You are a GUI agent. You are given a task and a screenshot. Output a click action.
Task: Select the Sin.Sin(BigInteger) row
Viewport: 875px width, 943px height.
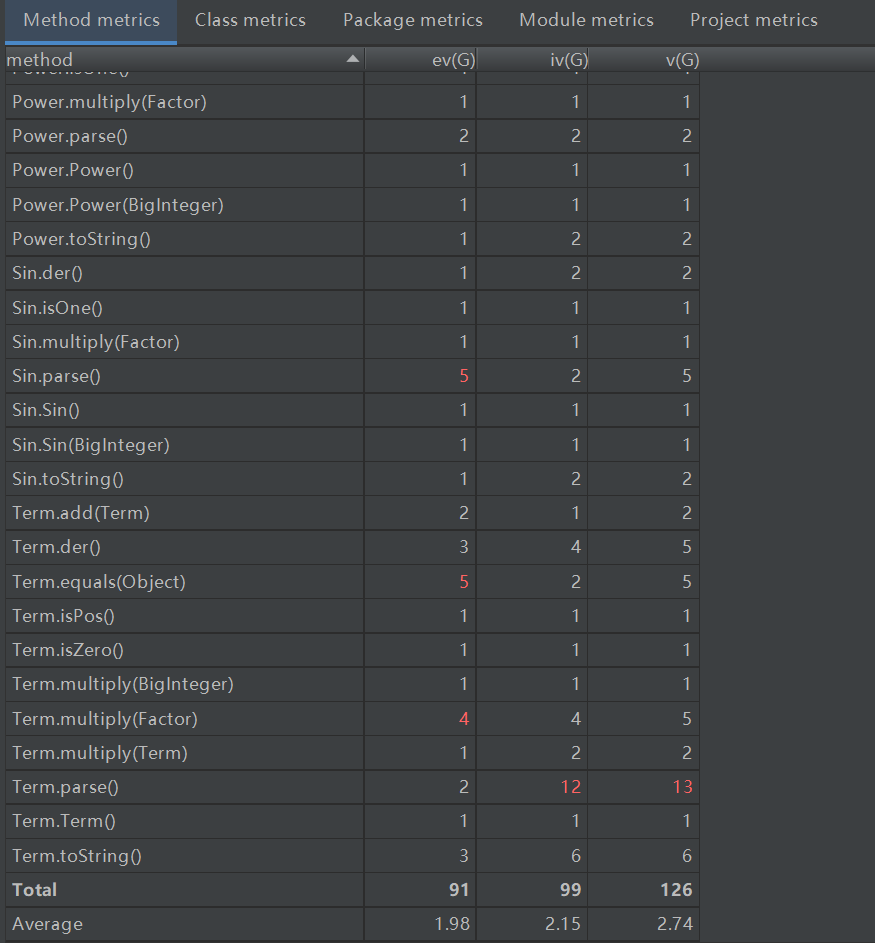coord(352,444)
